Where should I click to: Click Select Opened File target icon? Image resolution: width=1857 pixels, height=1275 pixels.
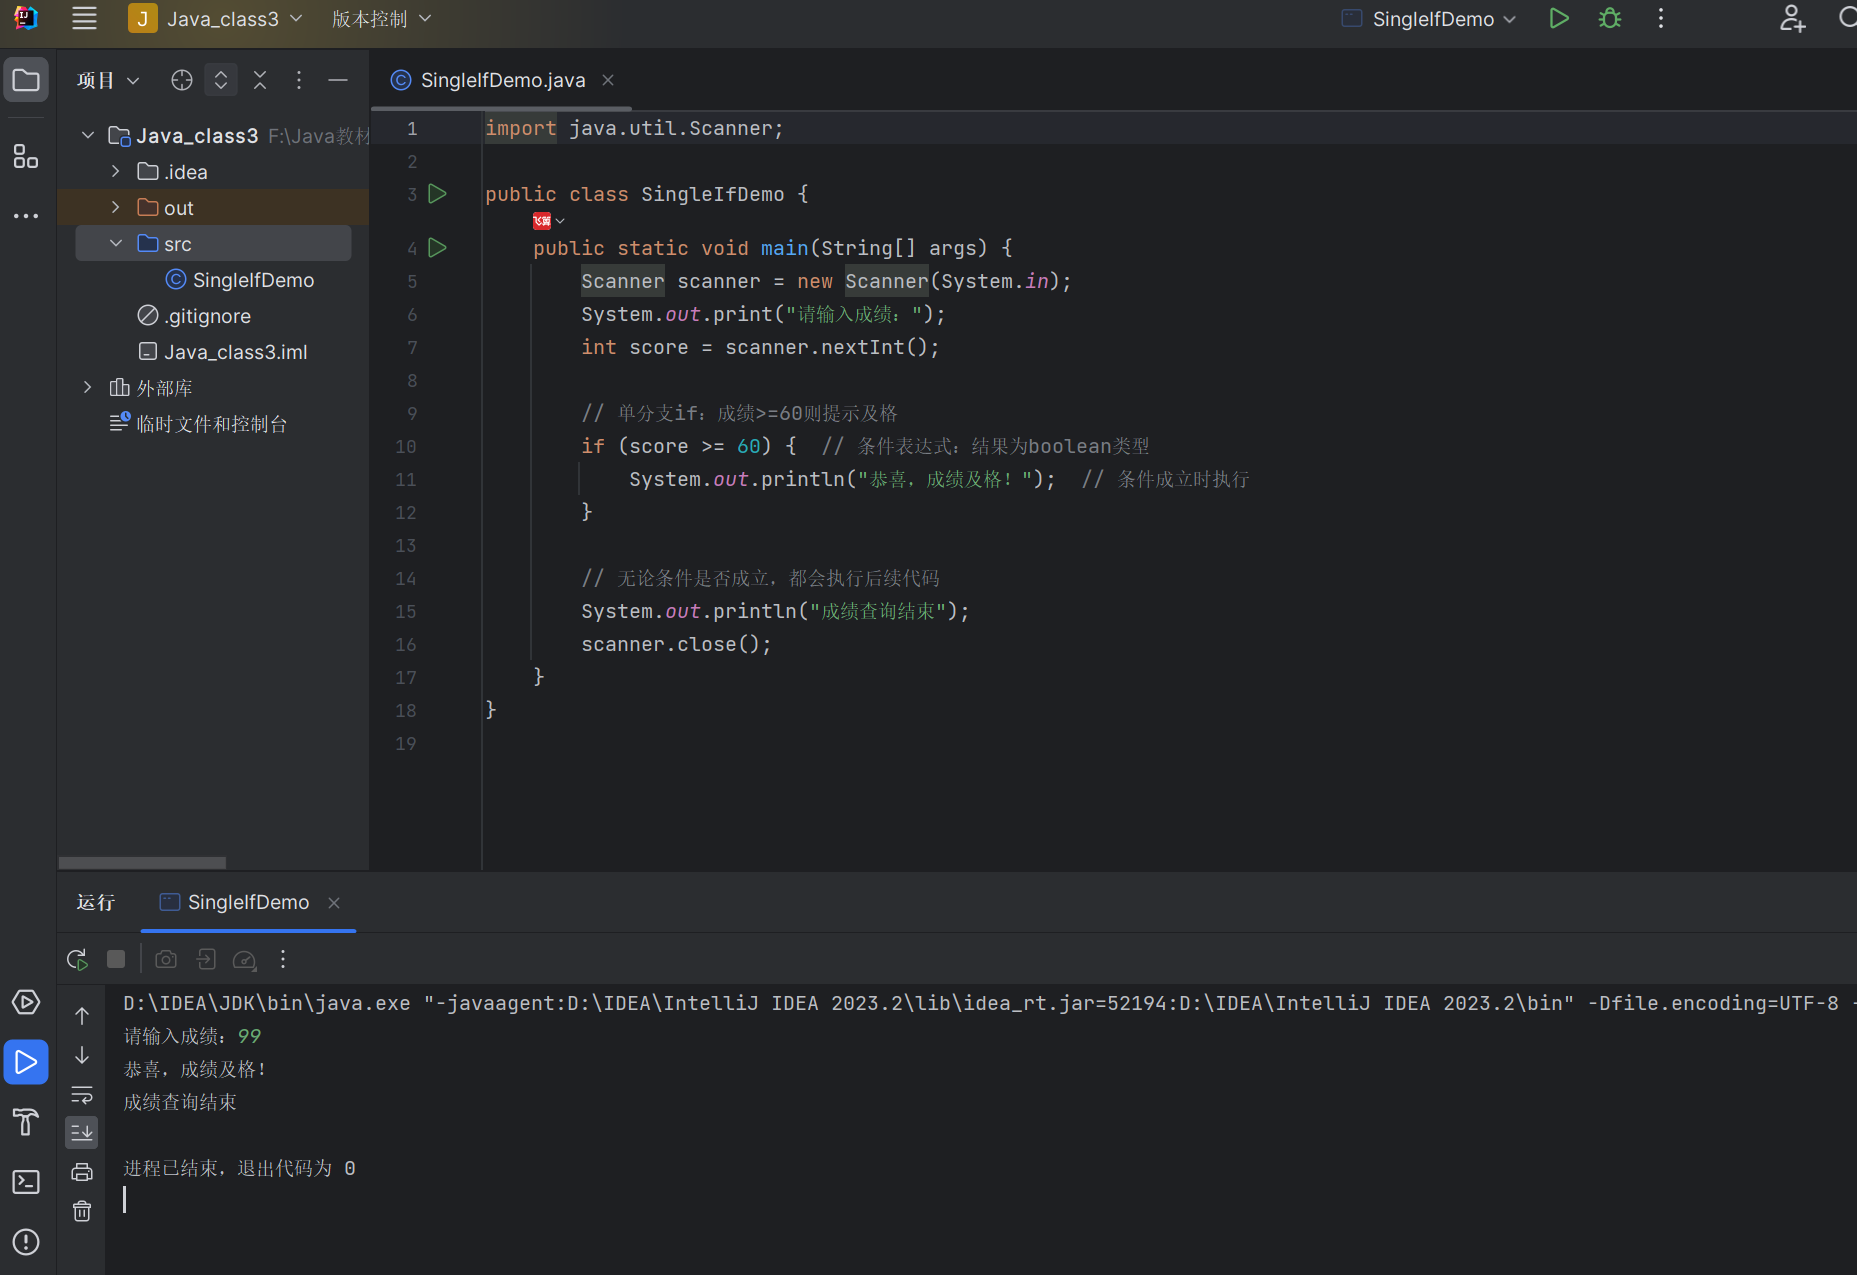point(181,80)
